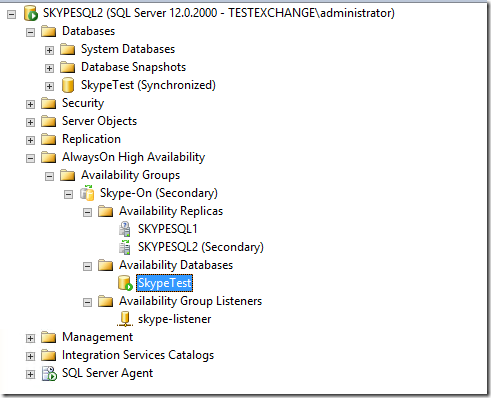Collapse the Availability Databases node
Screen dimensions: 491x398
87,266
